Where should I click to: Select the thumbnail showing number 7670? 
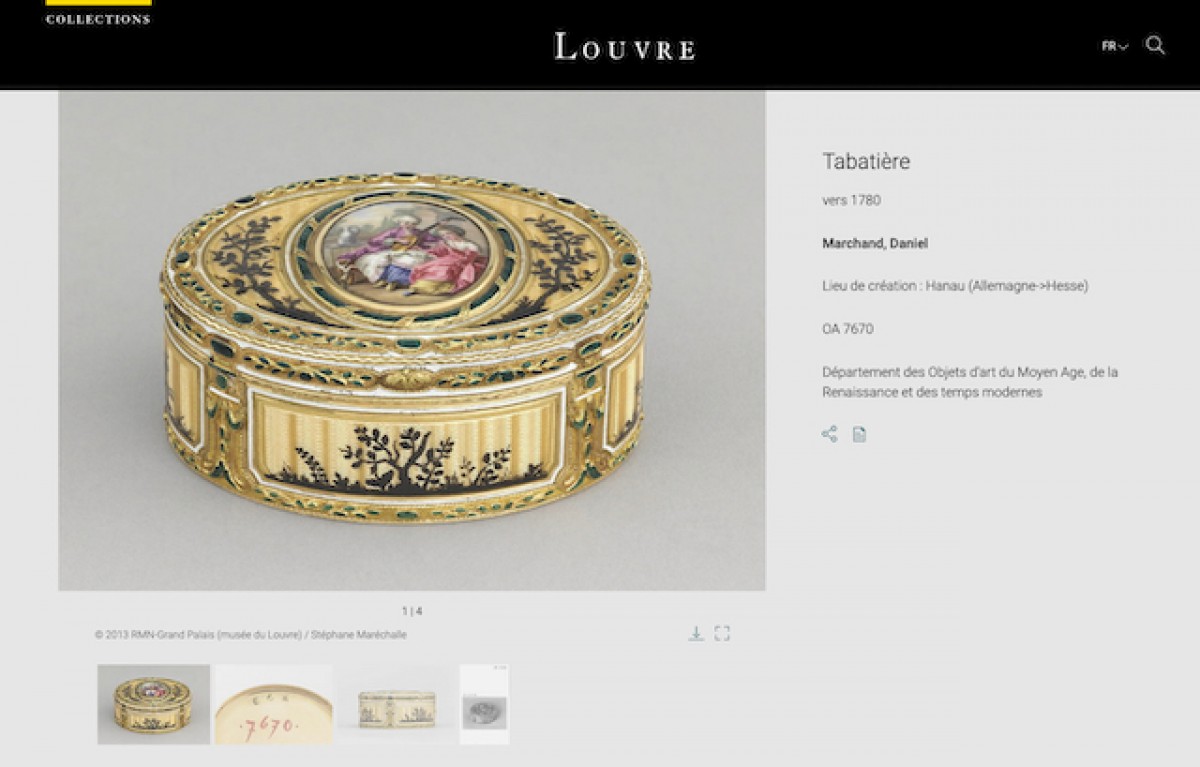(x=273, y=704)
